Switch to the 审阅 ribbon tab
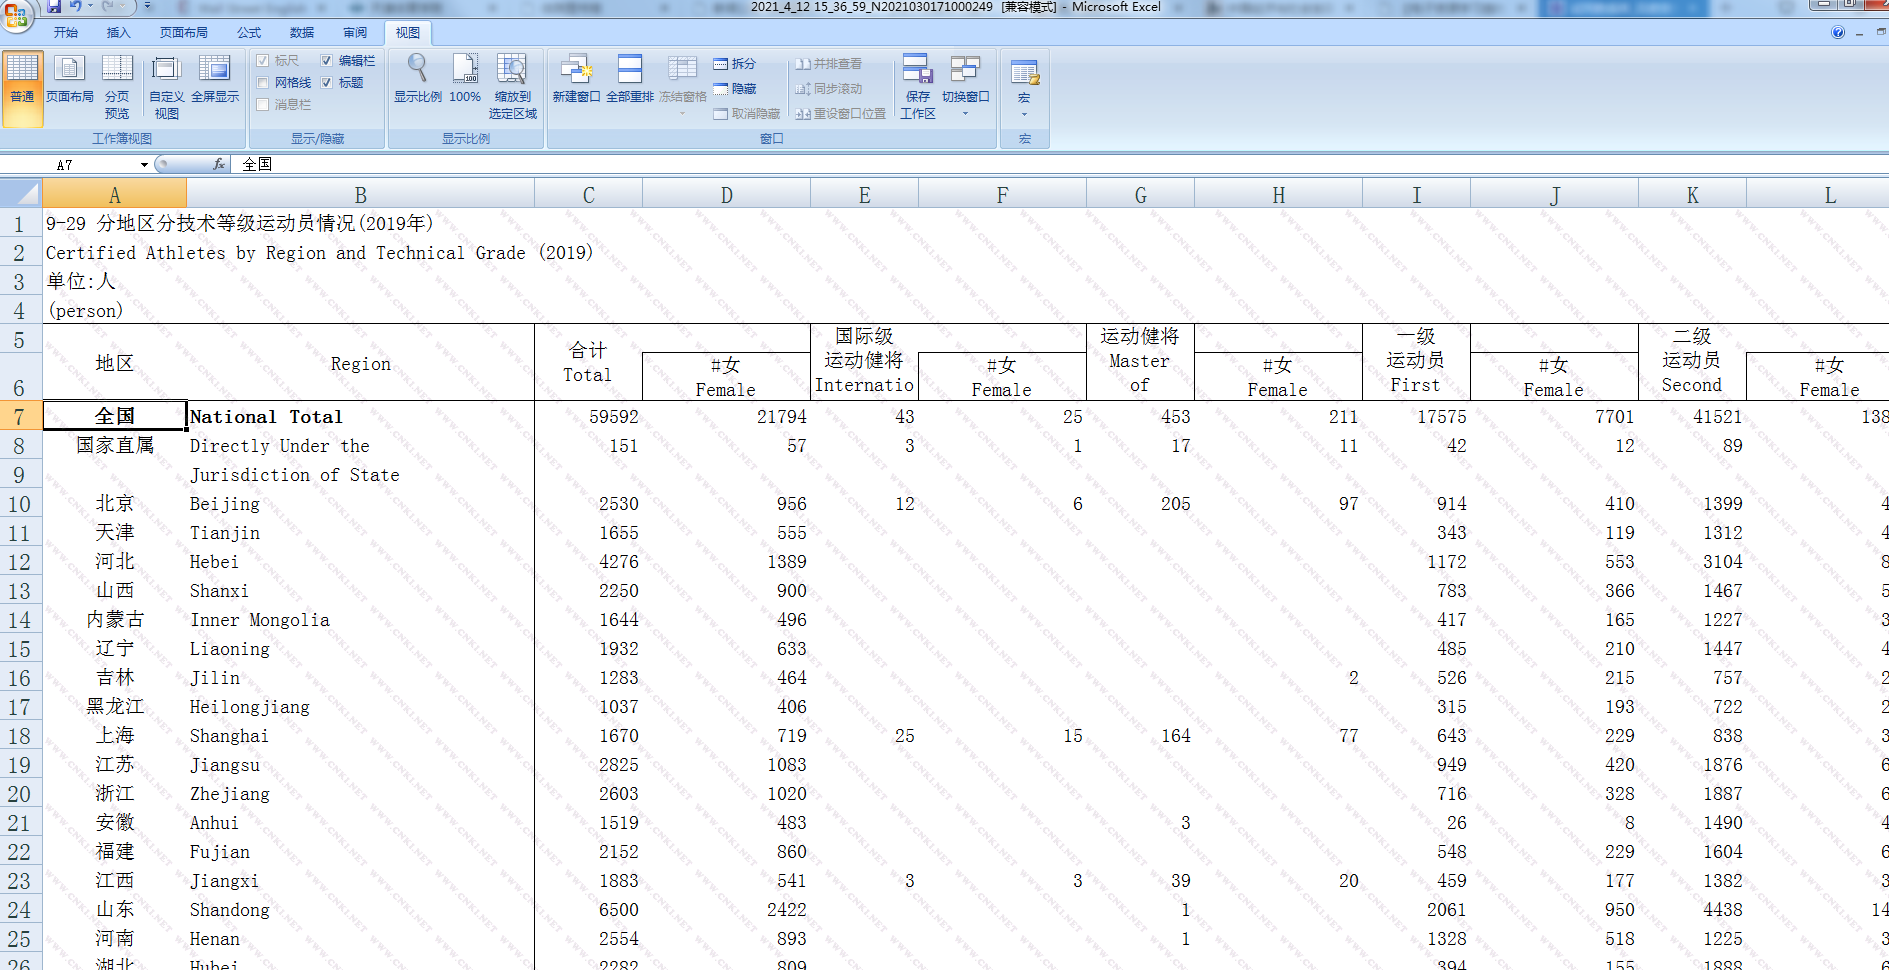1889x970 pixels. [354, 33]
